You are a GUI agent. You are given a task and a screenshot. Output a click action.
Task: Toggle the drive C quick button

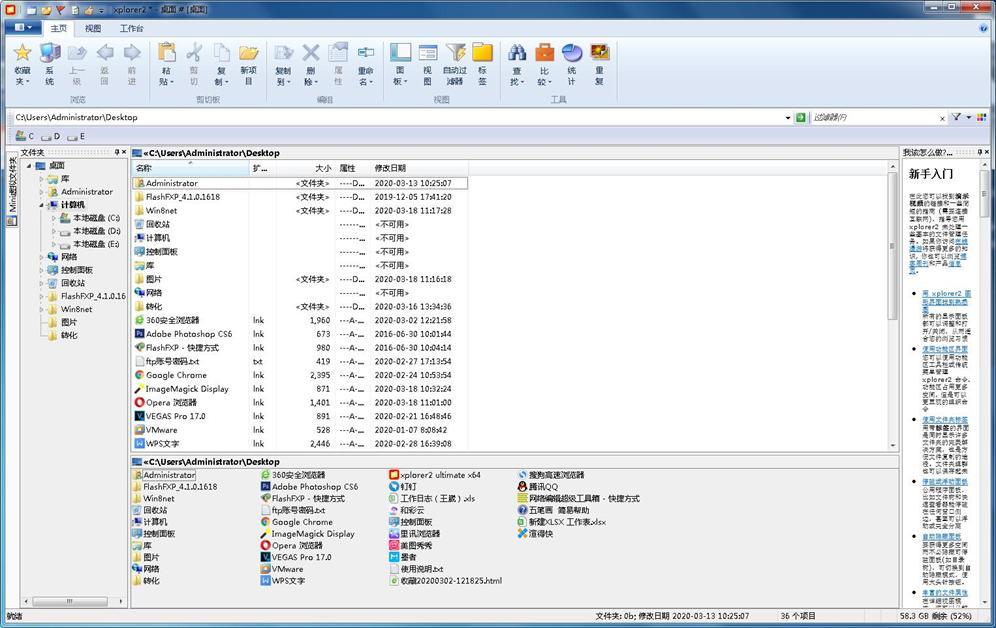27,136
